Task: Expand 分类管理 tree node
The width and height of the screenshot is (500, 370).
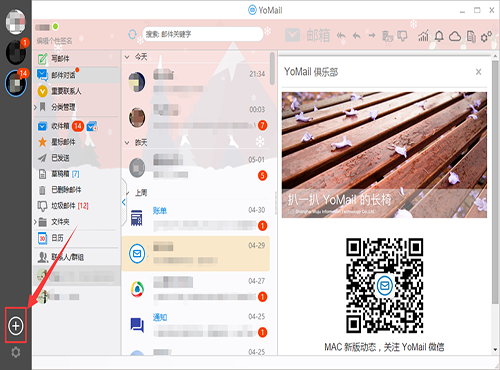Action: pyautogui.click(x=36, y=107)
